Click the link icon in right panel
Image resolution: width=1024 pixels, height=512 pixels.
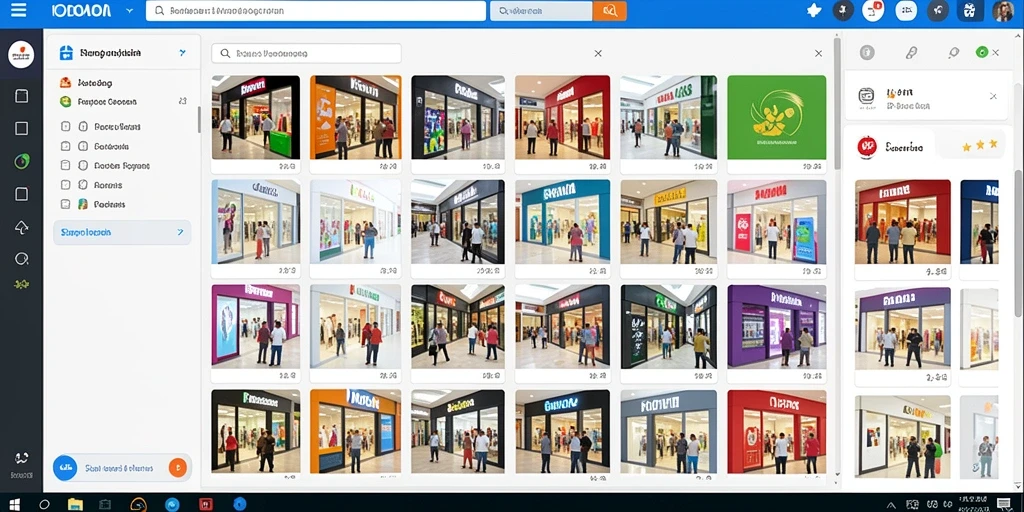click(x=911, y=53)
